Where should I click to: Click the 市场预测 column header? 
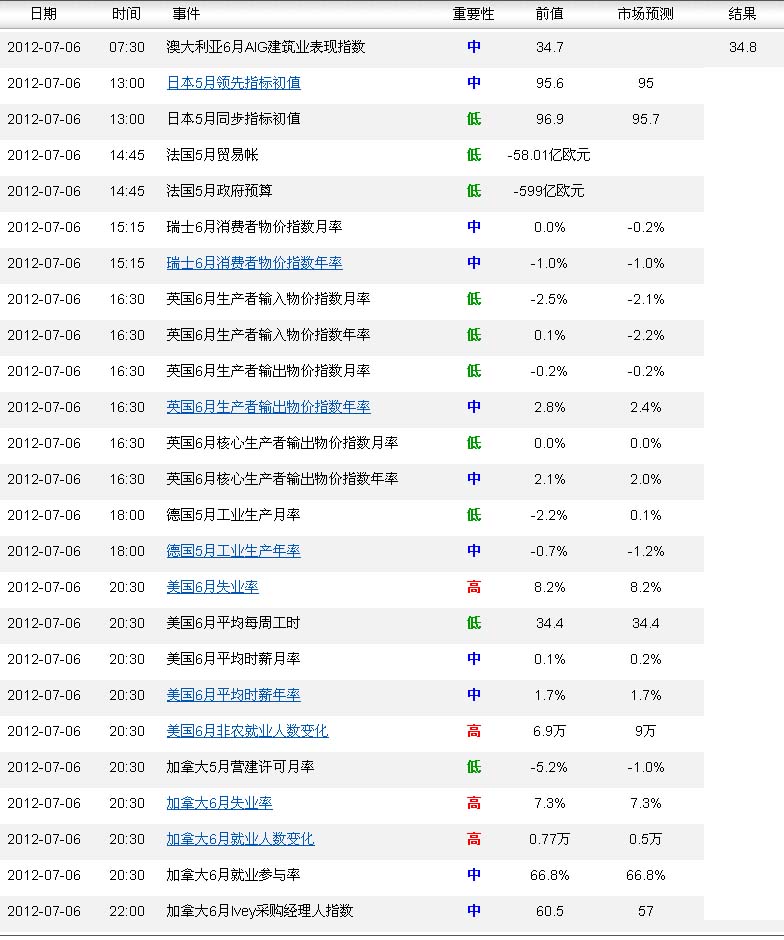(x=646, y=14)
